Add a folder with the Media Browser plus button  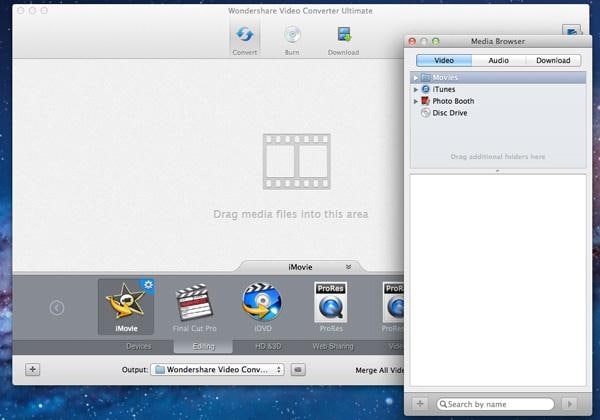(420, 404)
